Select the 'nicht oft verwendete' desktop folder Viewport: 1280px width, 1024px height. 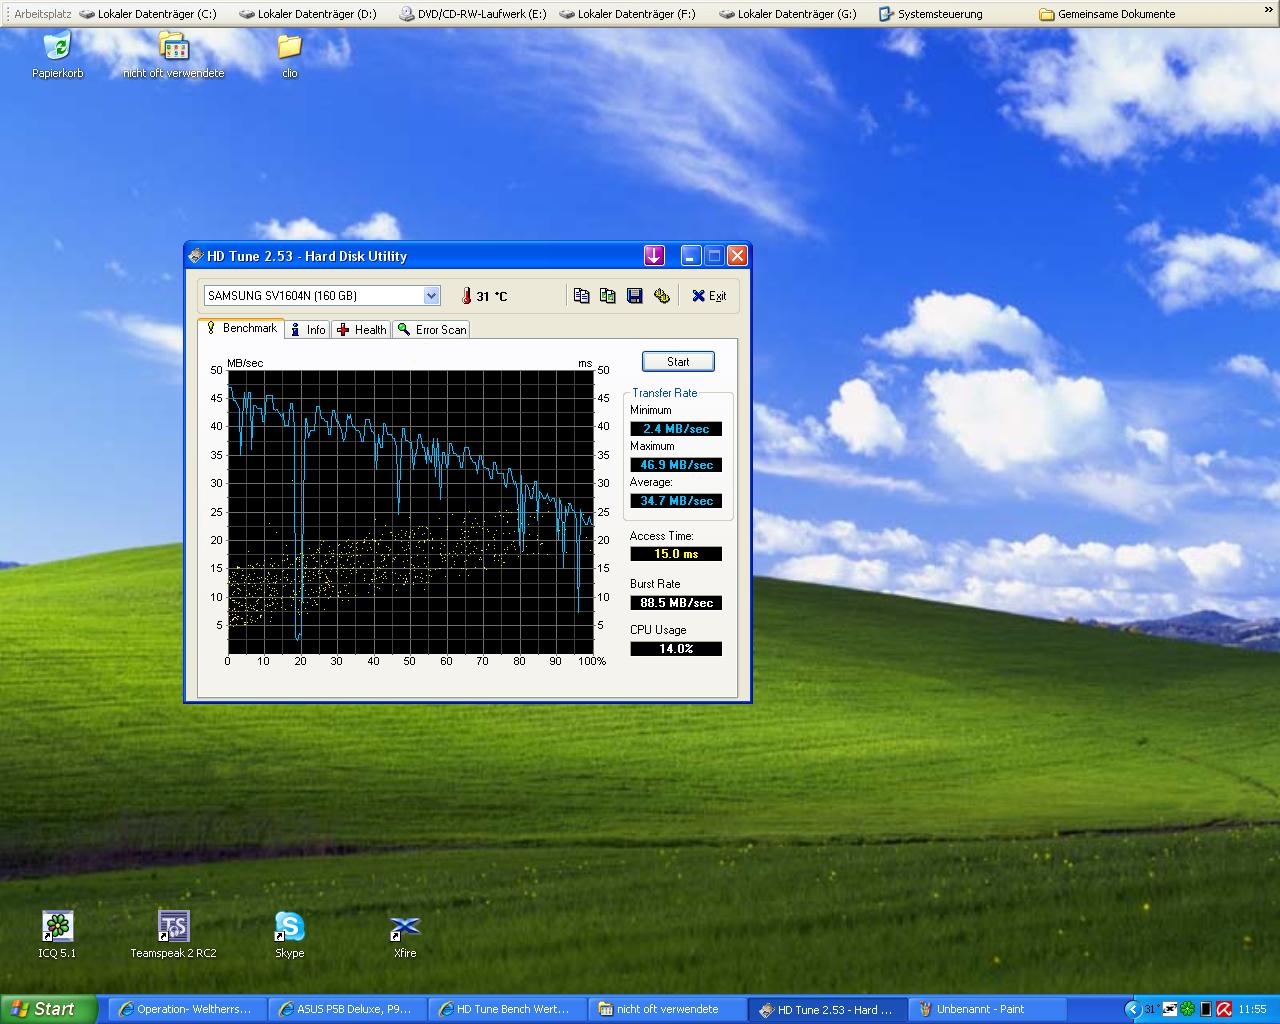tap(173, 54)
